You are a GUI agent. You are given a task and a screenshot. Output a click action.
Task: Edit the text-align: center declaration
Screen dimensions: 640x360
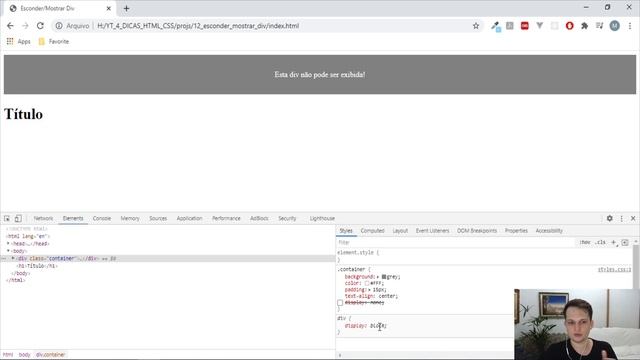coord(371,296)
